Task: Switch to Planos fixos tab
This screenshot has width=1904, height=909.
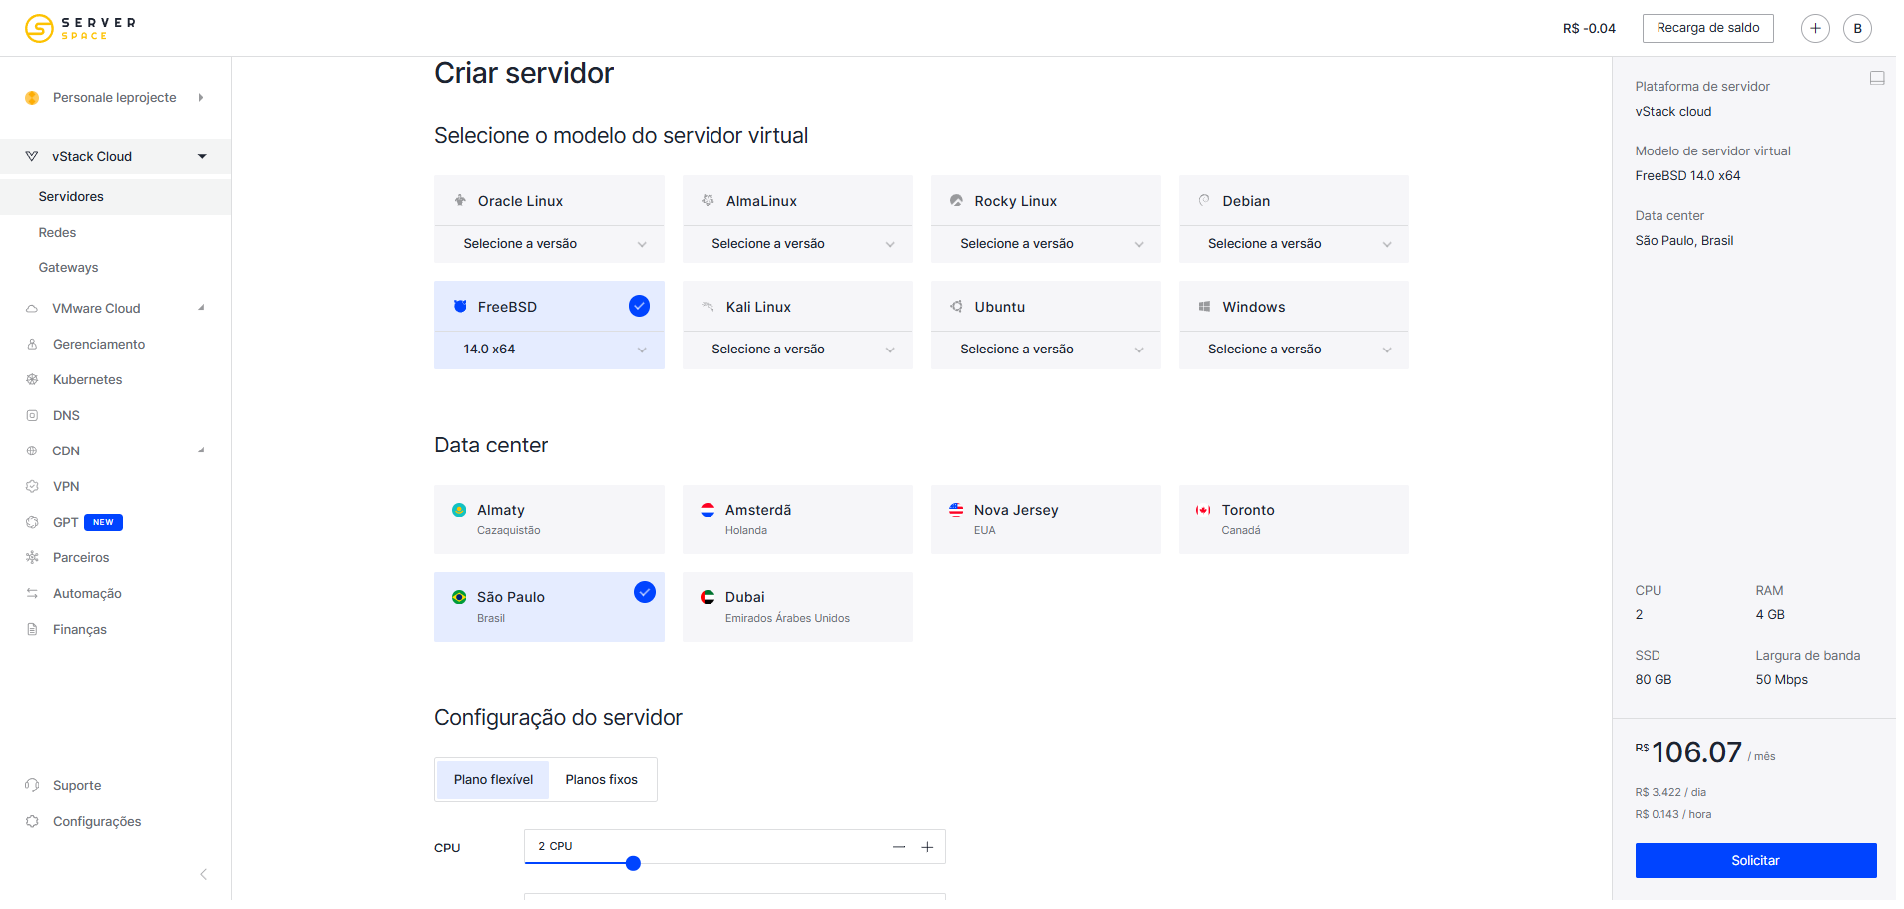Action: (x=601, y=779)
